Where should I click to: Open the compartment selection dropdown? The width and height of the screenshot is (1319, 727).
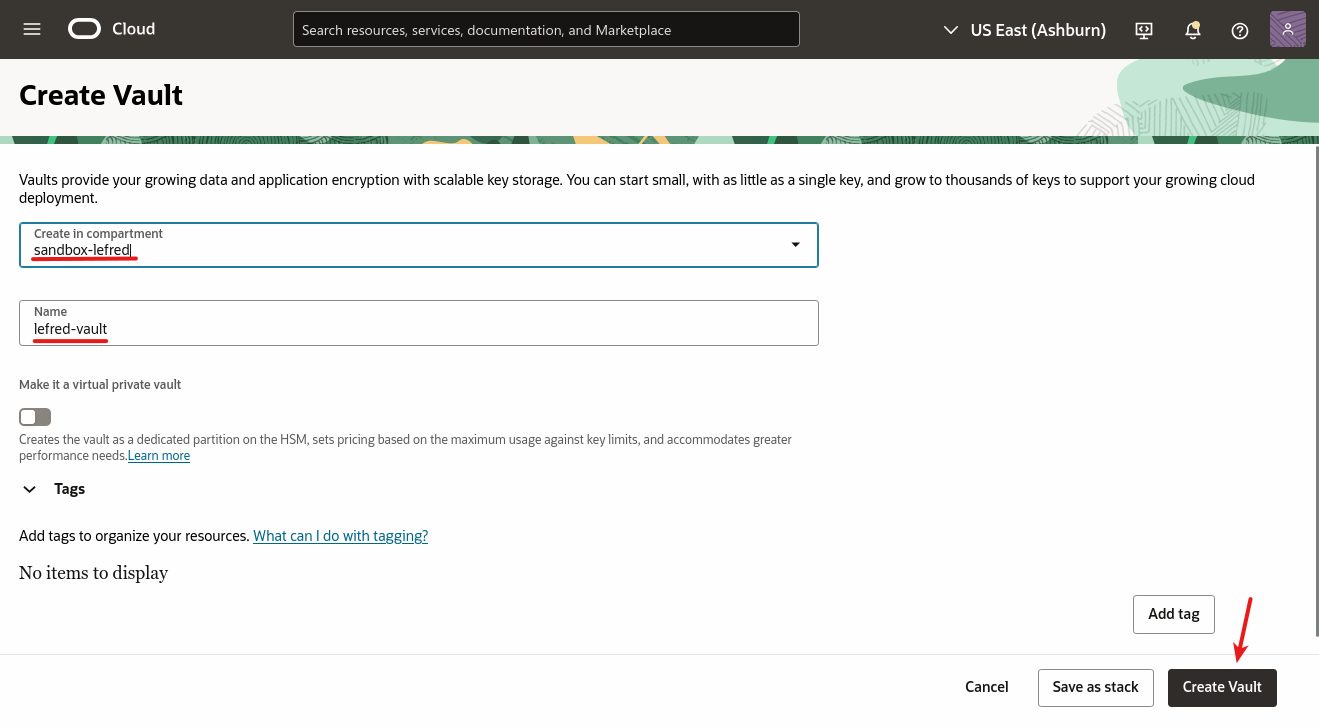(x=795, y=244)
